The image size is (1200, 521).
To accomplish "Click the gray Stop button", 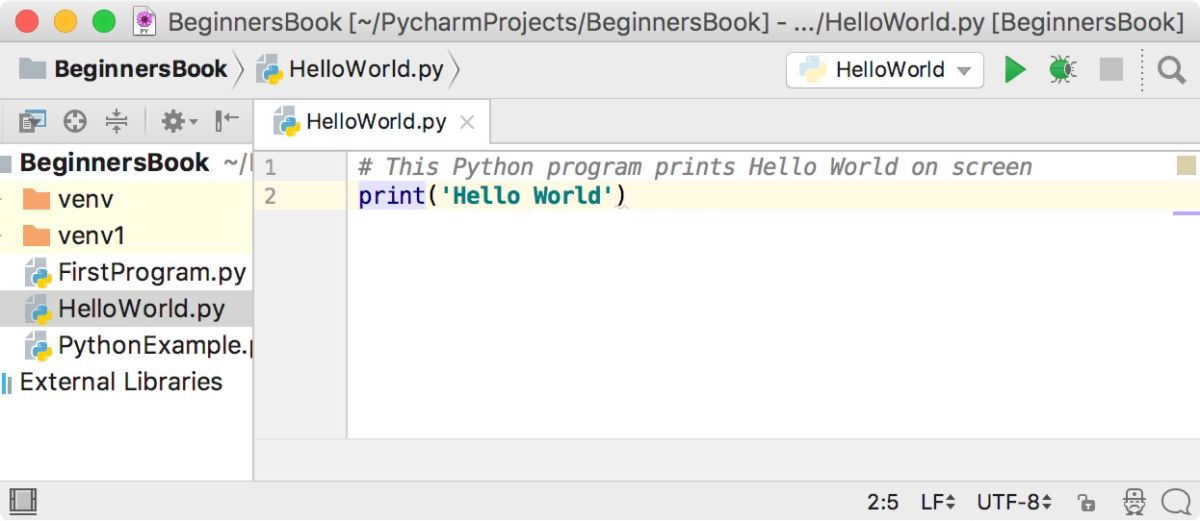I will pos(1111,70).
